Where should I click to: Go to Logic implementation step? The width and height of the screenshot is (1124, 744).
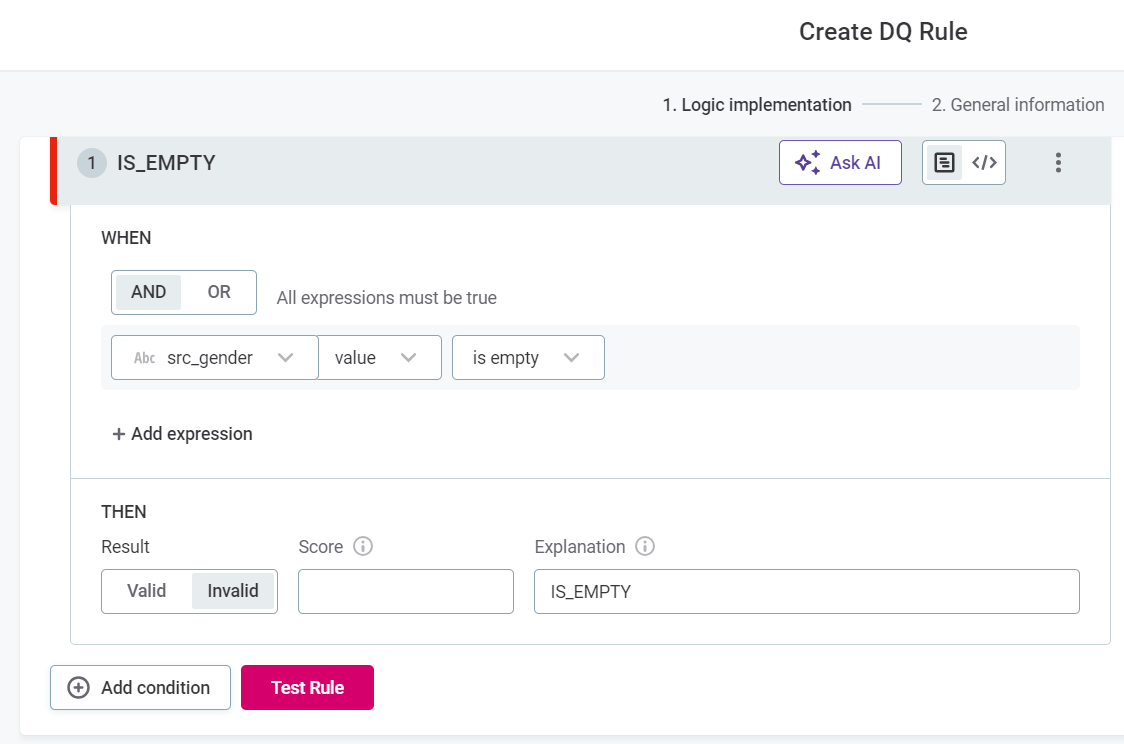click(756, 105)
